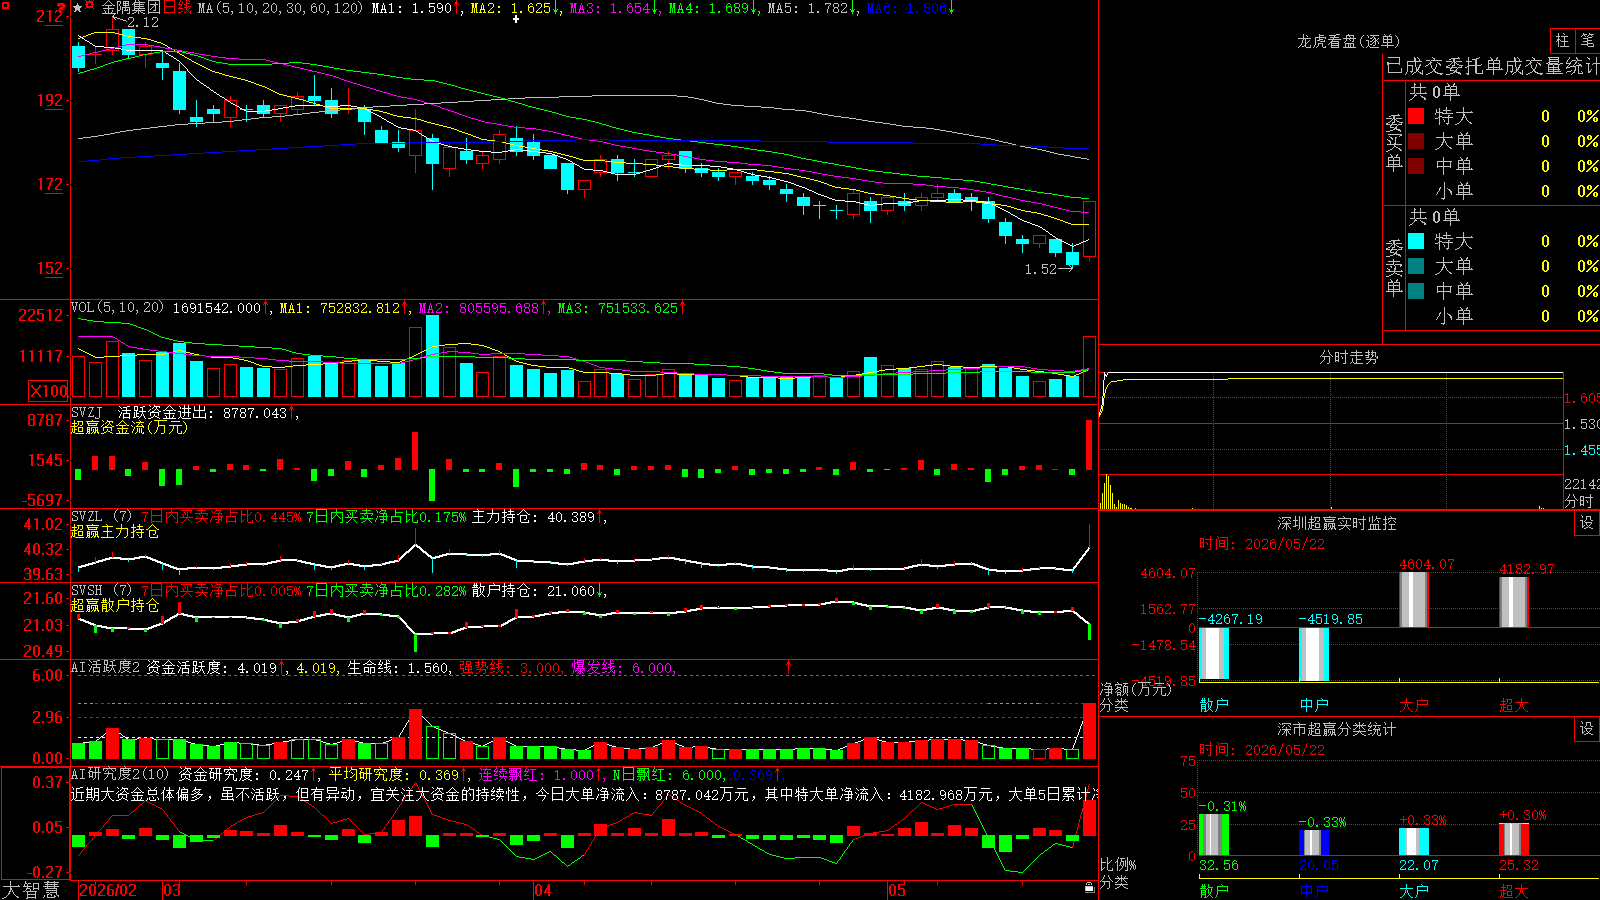Screen dimensions: 1600x900
Task: Click the latest red bar in 超赢资金流 chart
Action: (1089, 444)
